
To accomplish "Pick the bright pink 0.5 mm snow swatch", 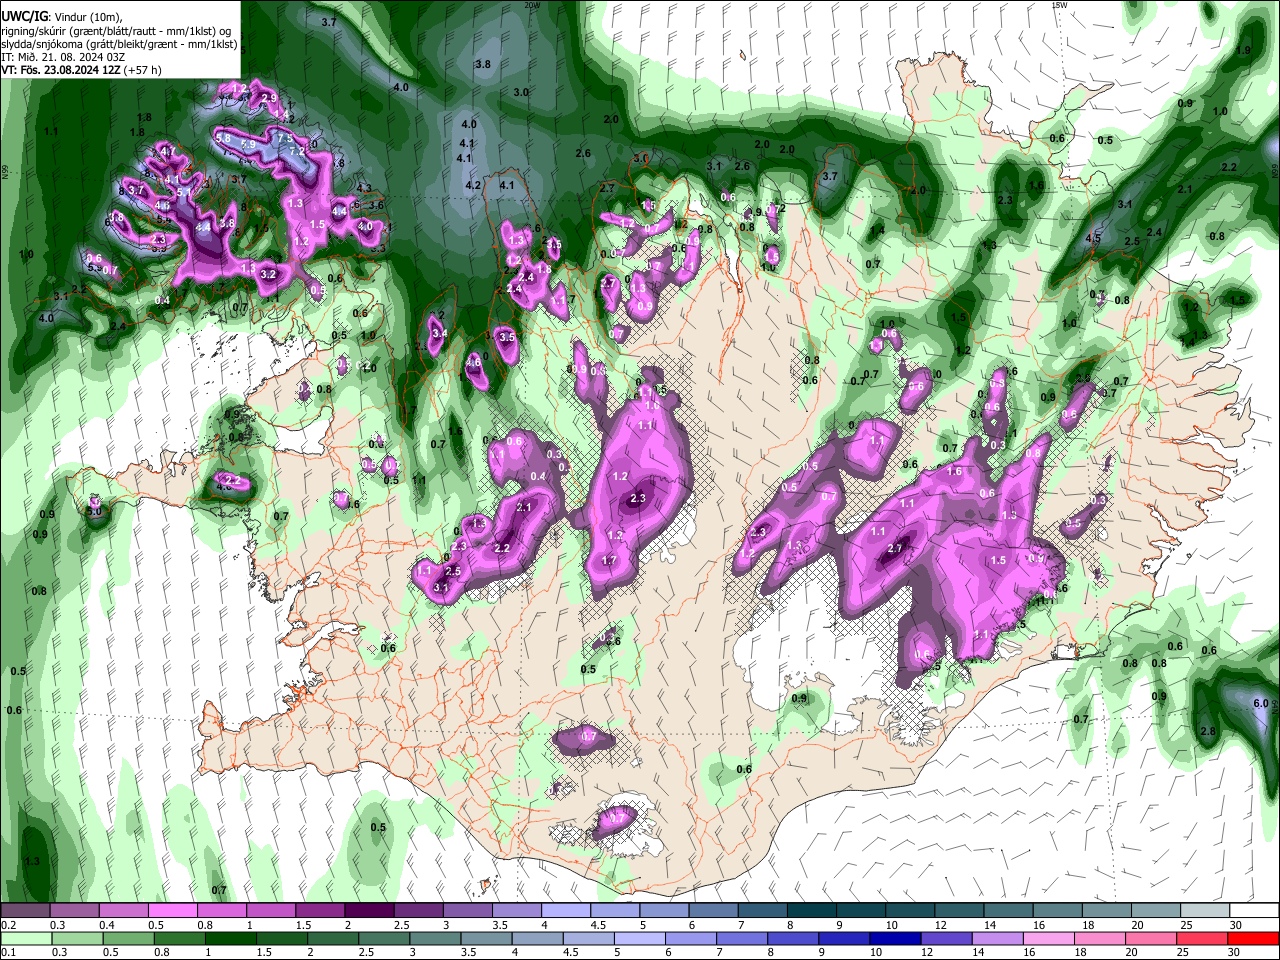I will [x=172, y=911].
